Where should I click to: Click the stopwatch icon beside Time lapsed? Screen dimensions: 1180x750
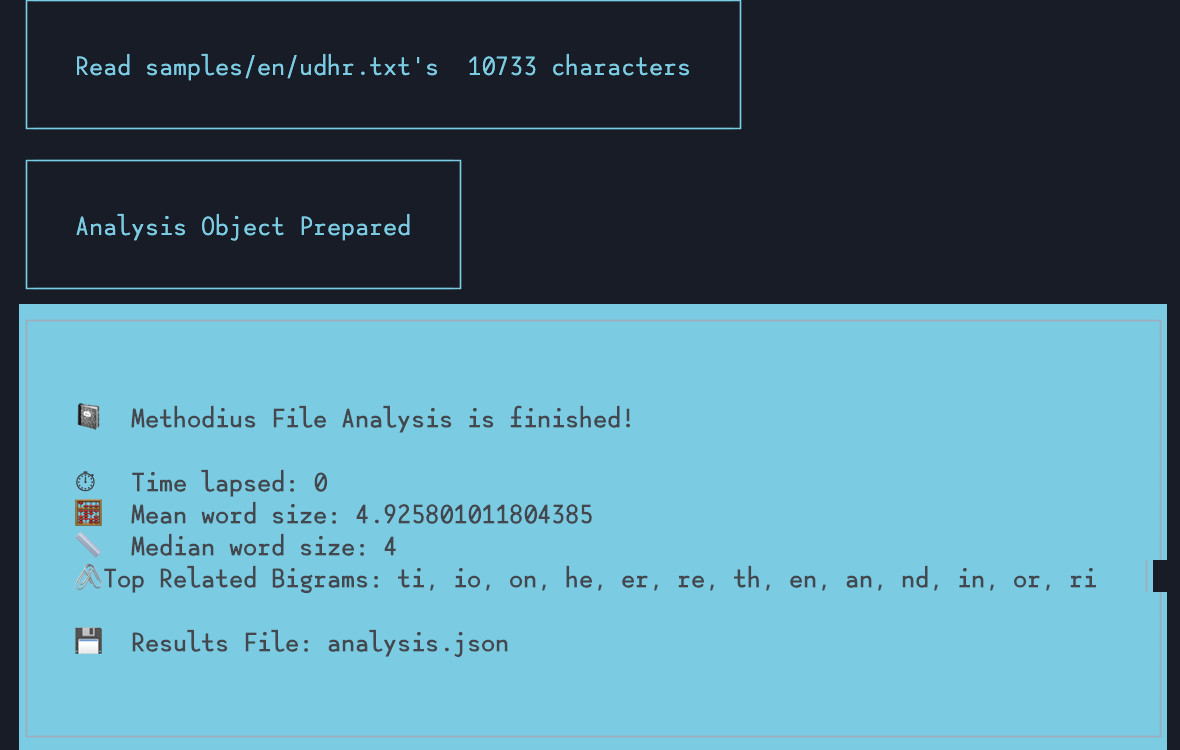click(89, 482)
